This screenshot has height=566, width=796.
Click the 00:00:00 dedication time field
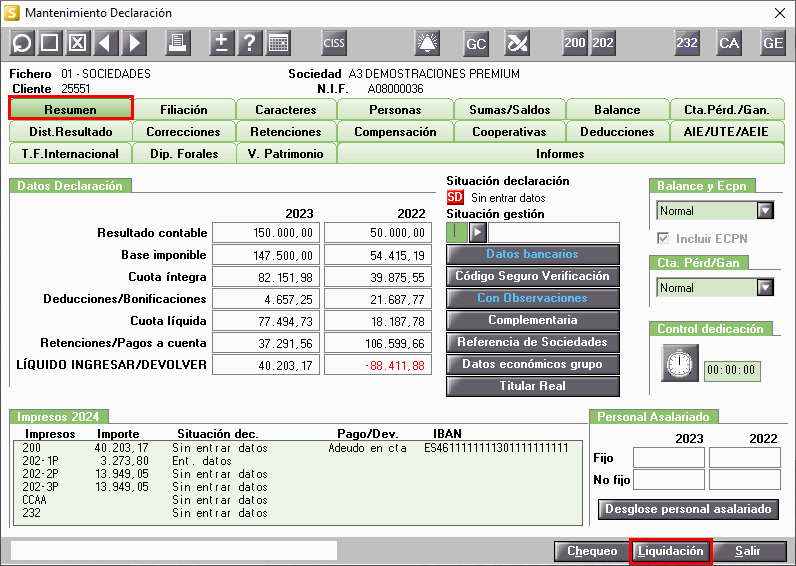[732, 370]
